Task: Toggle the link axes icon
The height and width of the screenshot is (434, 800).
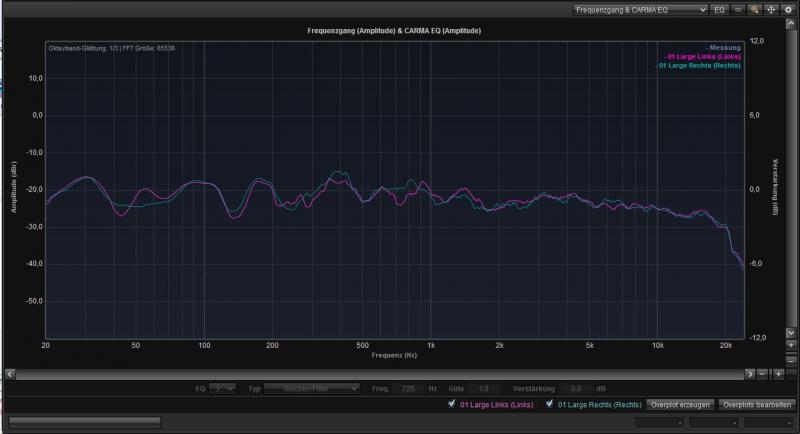Action: (x=738, y=9)
